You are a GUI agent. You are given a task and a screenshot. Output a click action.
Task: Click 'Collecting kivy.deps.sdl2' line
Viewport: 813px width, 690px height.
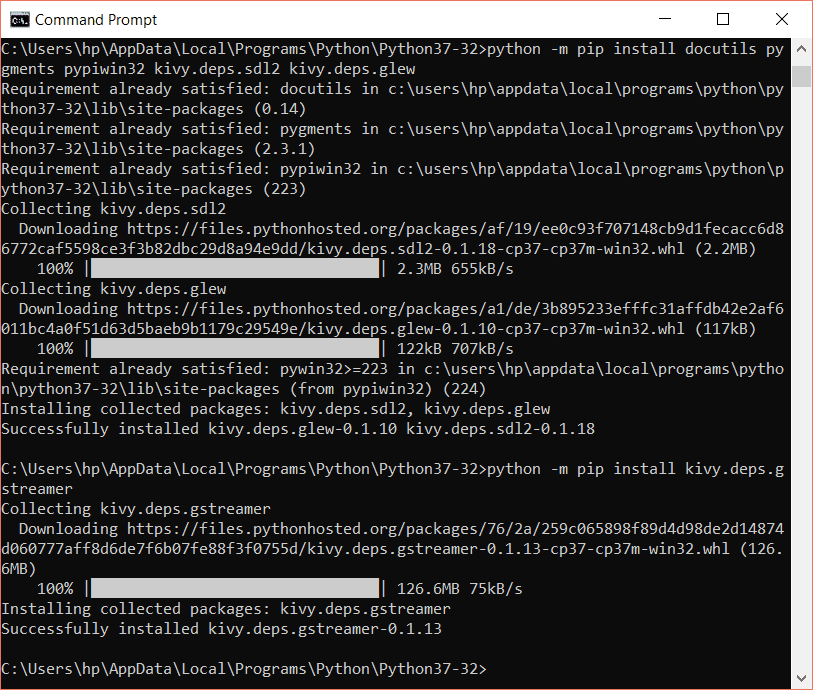tap(114, 209)
